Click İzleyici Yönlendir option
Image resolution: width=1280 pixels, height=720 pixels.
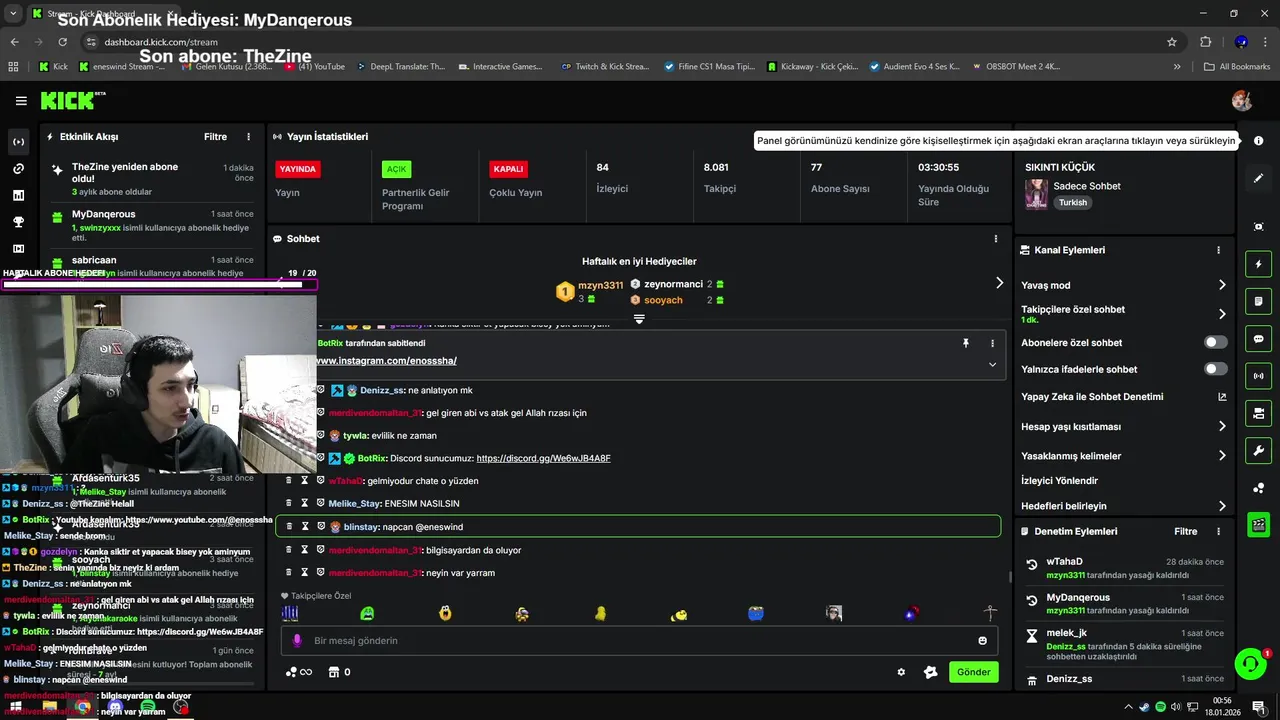1059,481
